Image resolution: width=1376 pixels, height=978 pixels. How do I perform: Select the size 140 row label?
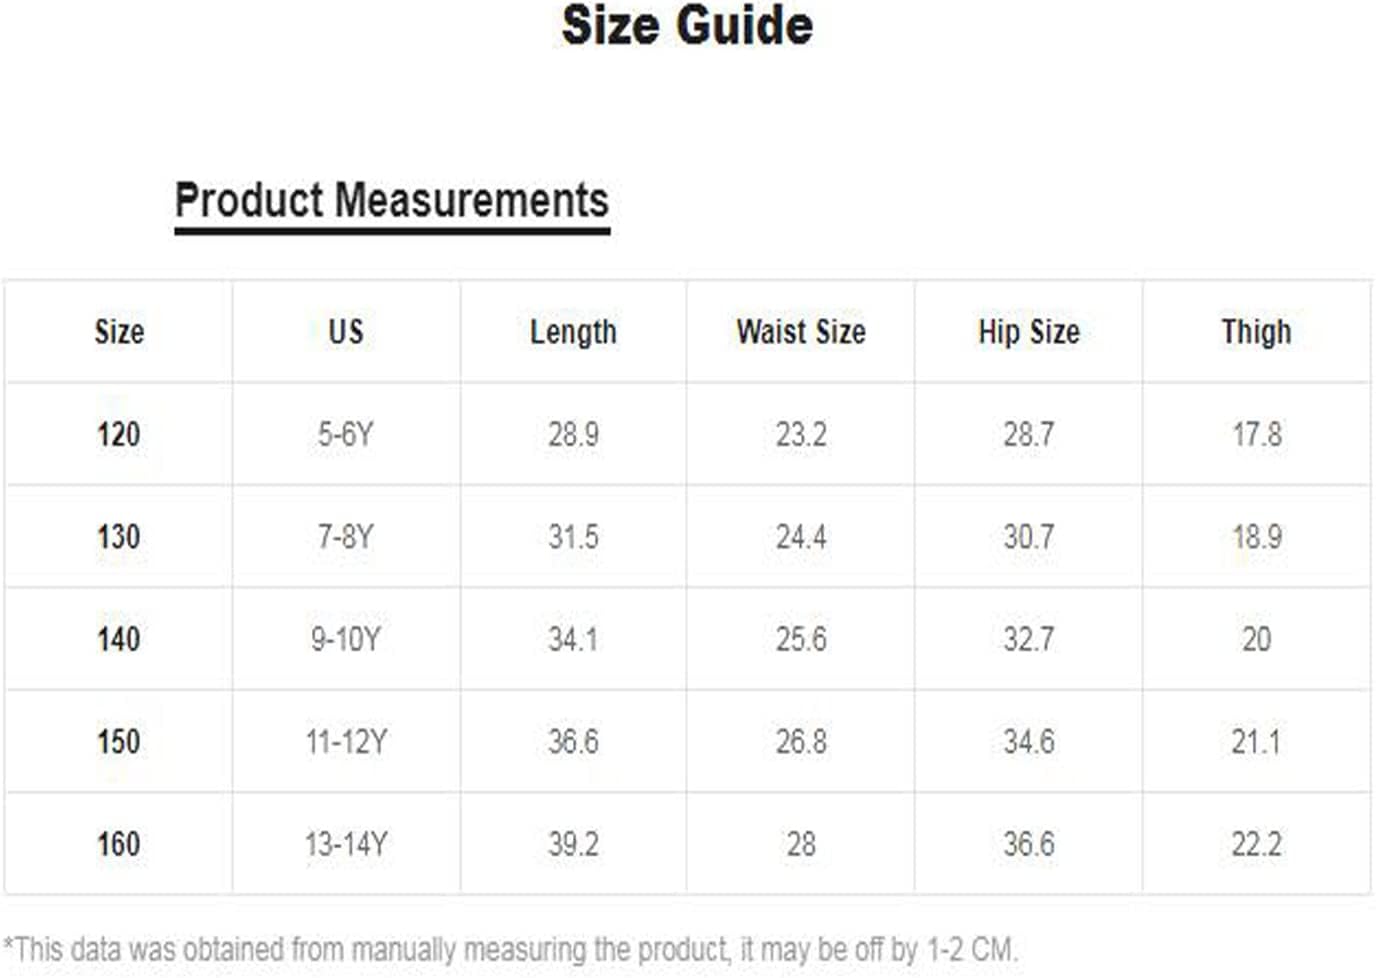coord(118,640)
